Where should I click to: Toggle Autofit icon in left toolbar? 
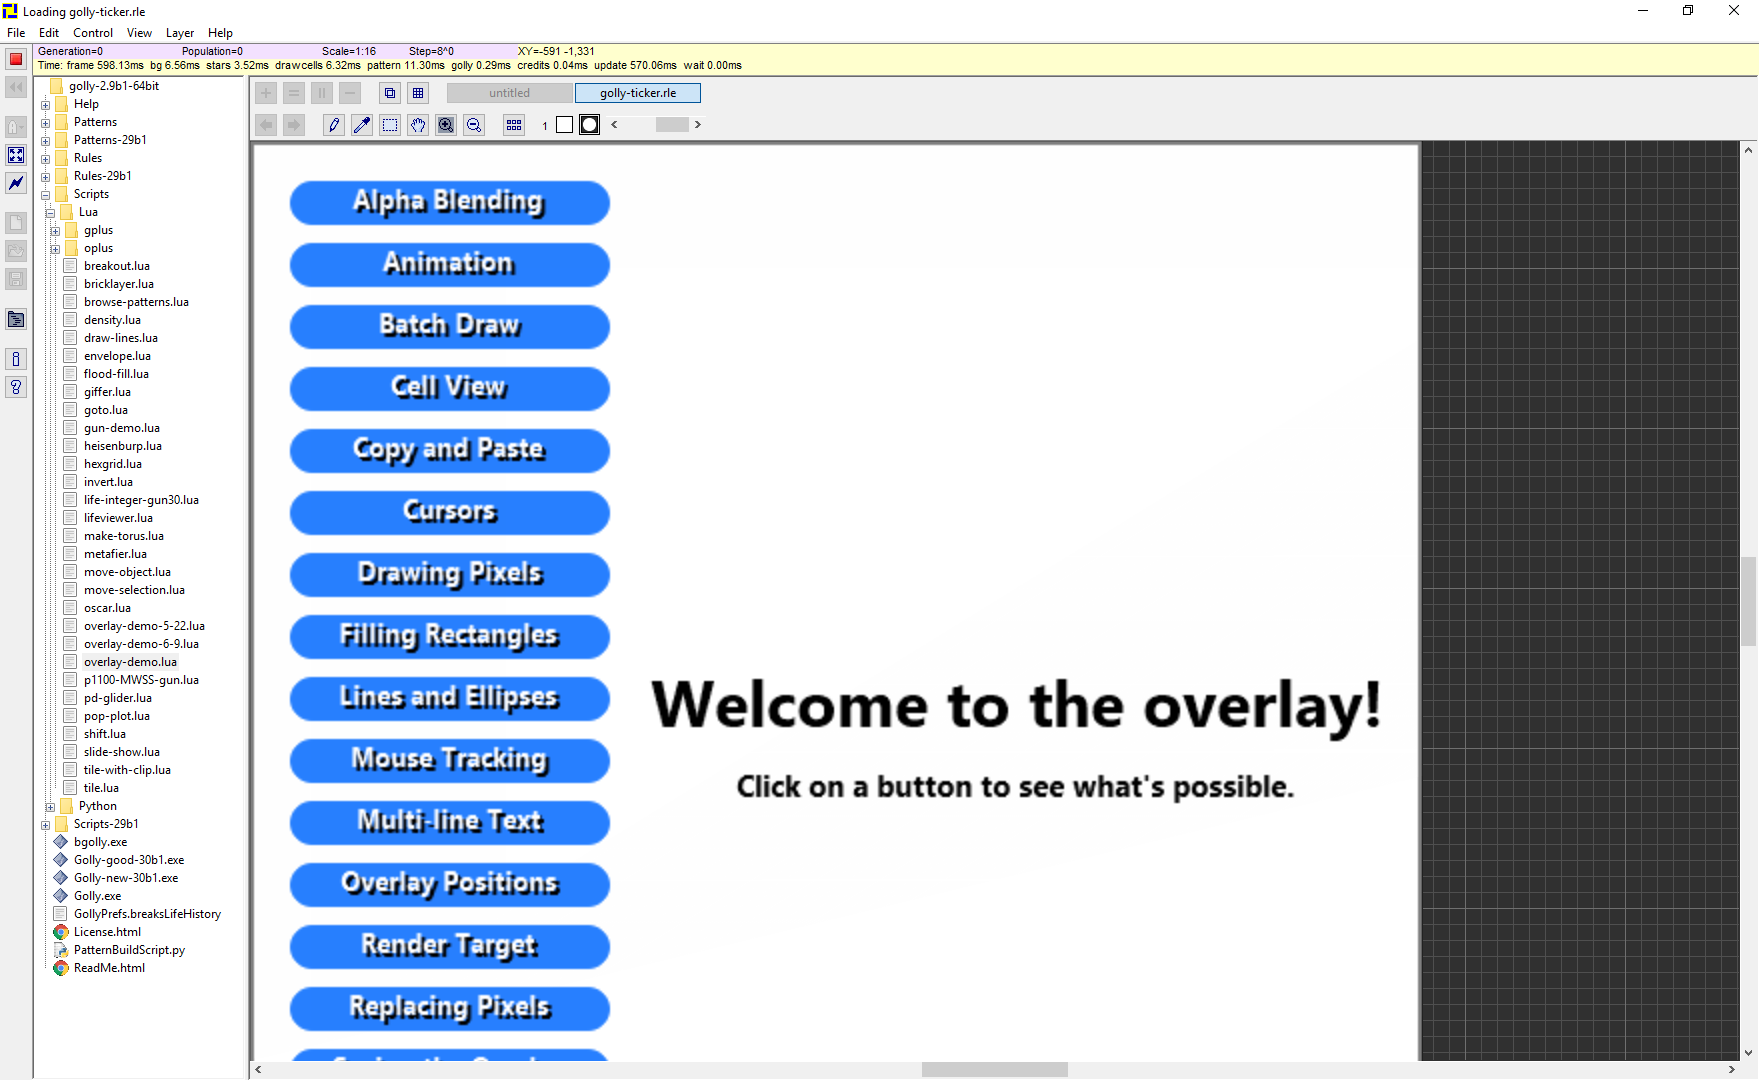[16, 127]
